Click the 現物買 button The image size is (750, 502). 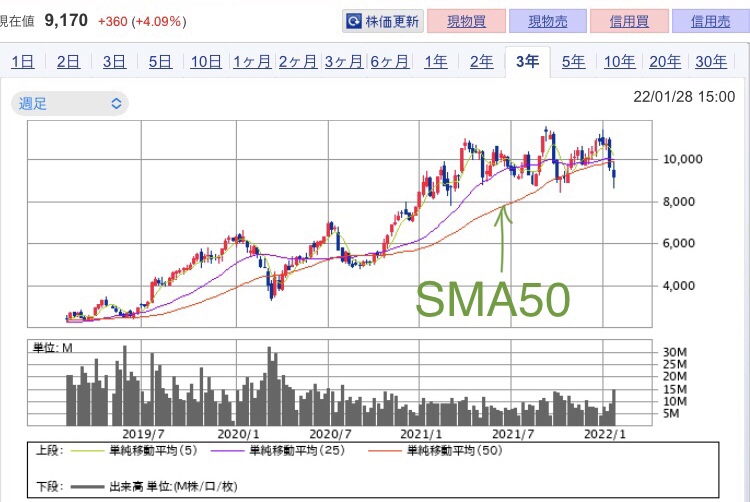coord(466,22)
